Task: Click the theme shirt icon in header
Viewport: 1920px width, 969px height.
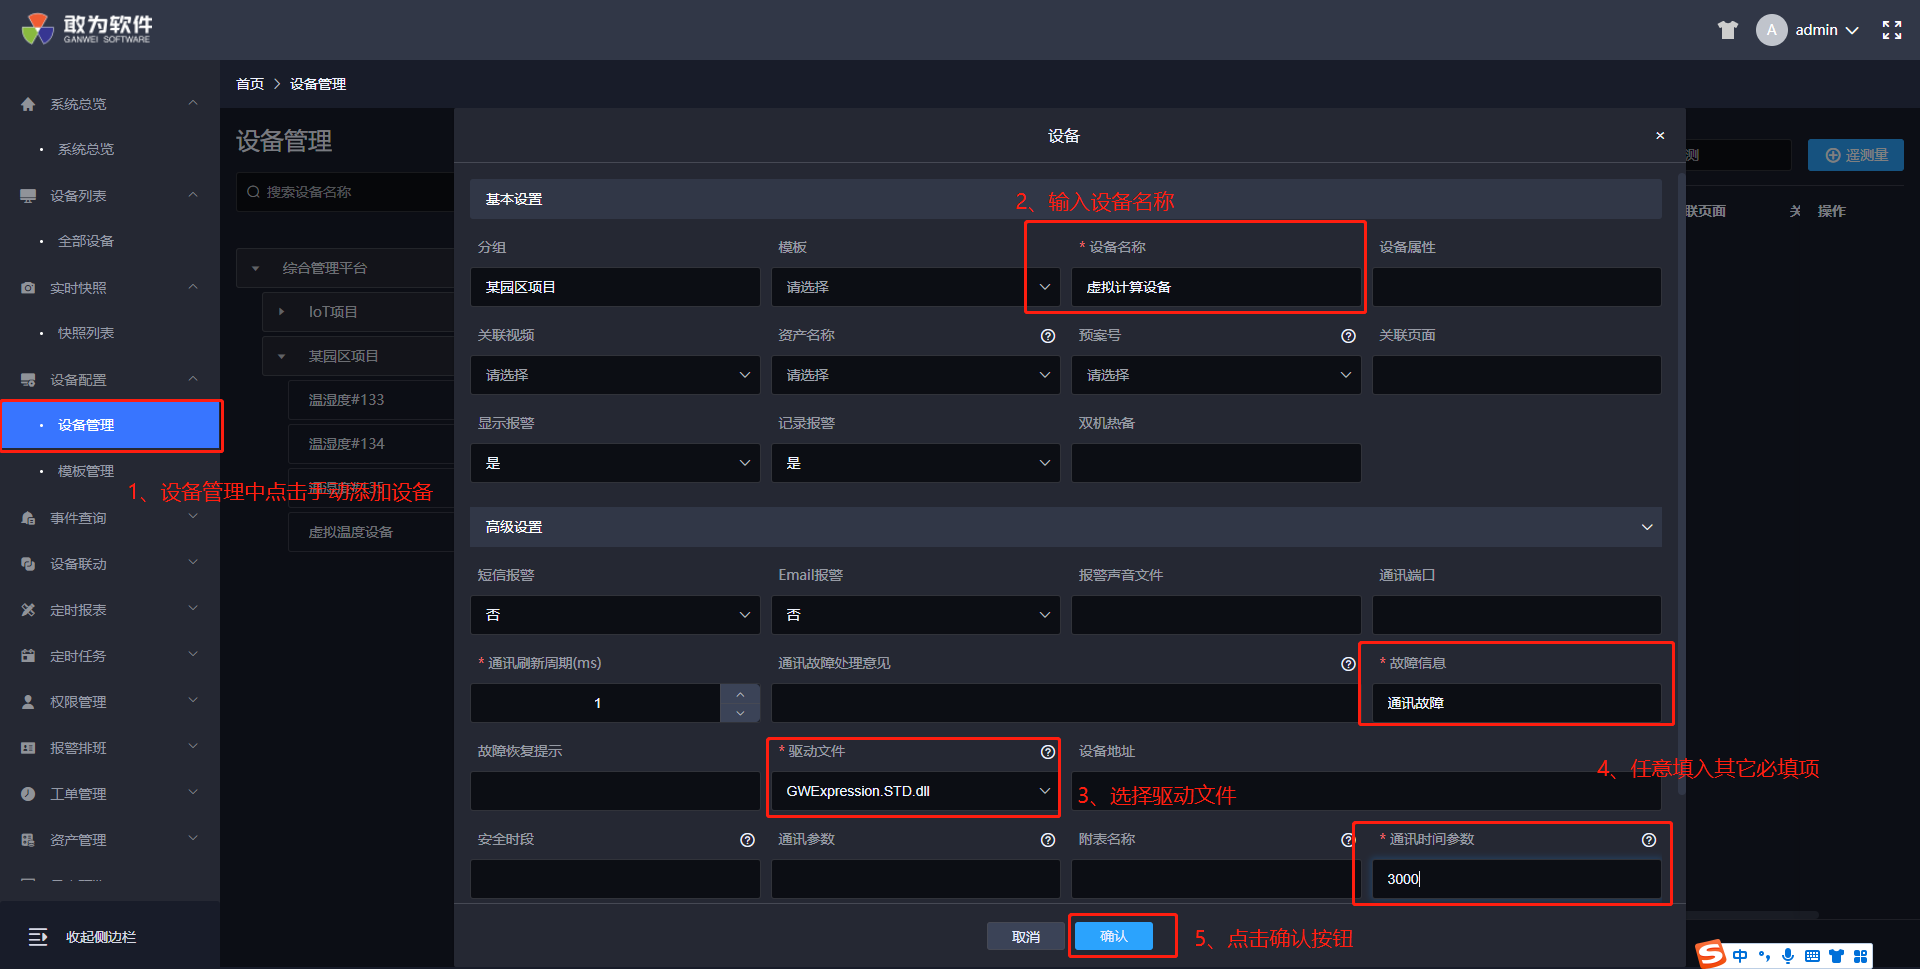Action: pos(1727,30)
